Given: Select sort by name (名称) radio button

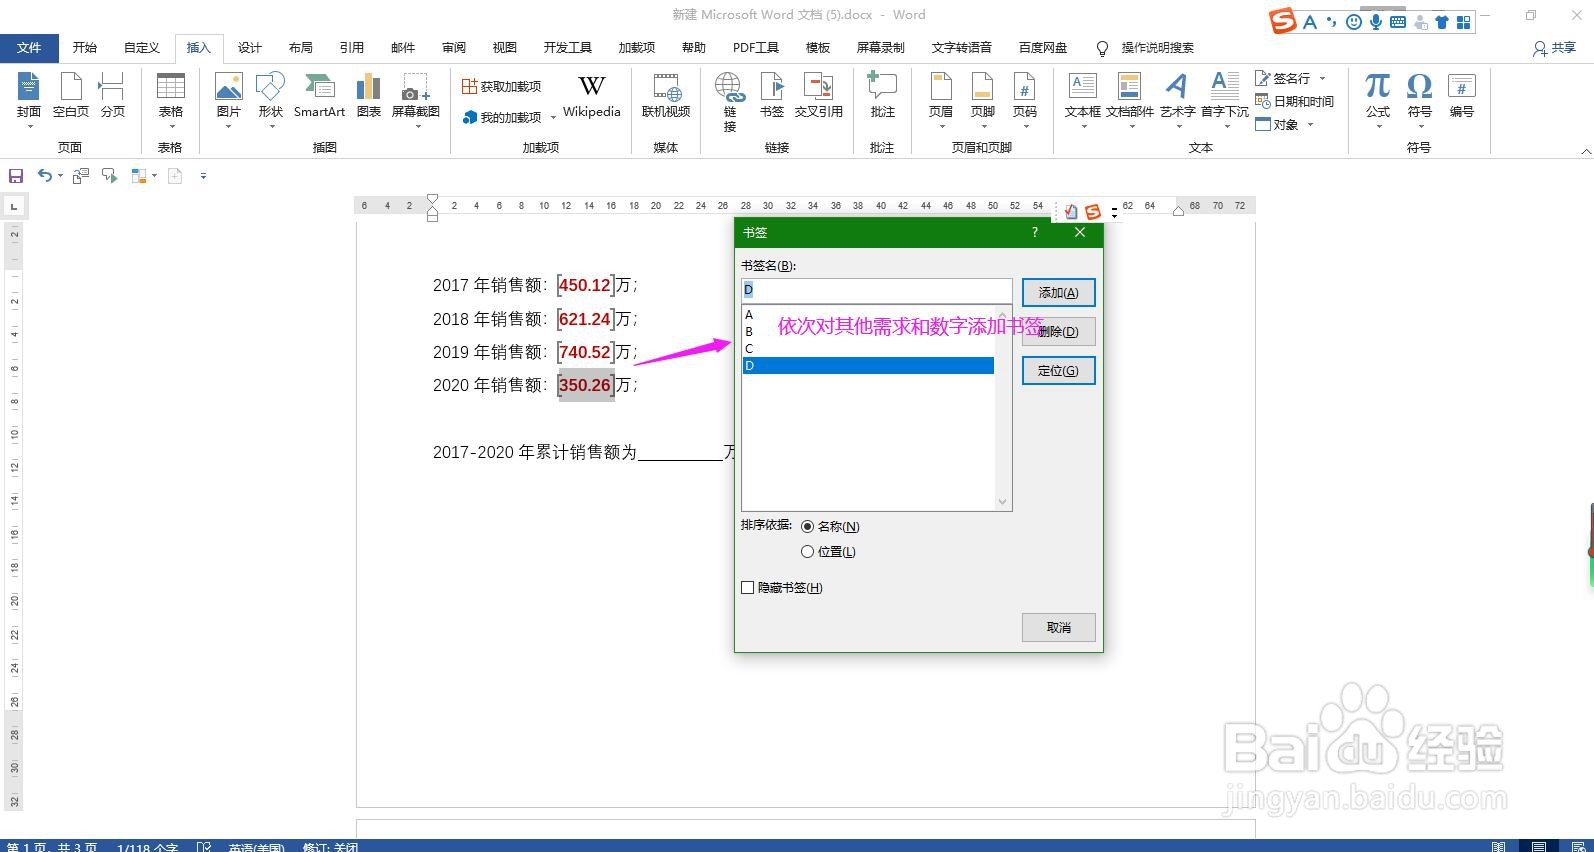Looking at the screenshot, I should 807,527.
